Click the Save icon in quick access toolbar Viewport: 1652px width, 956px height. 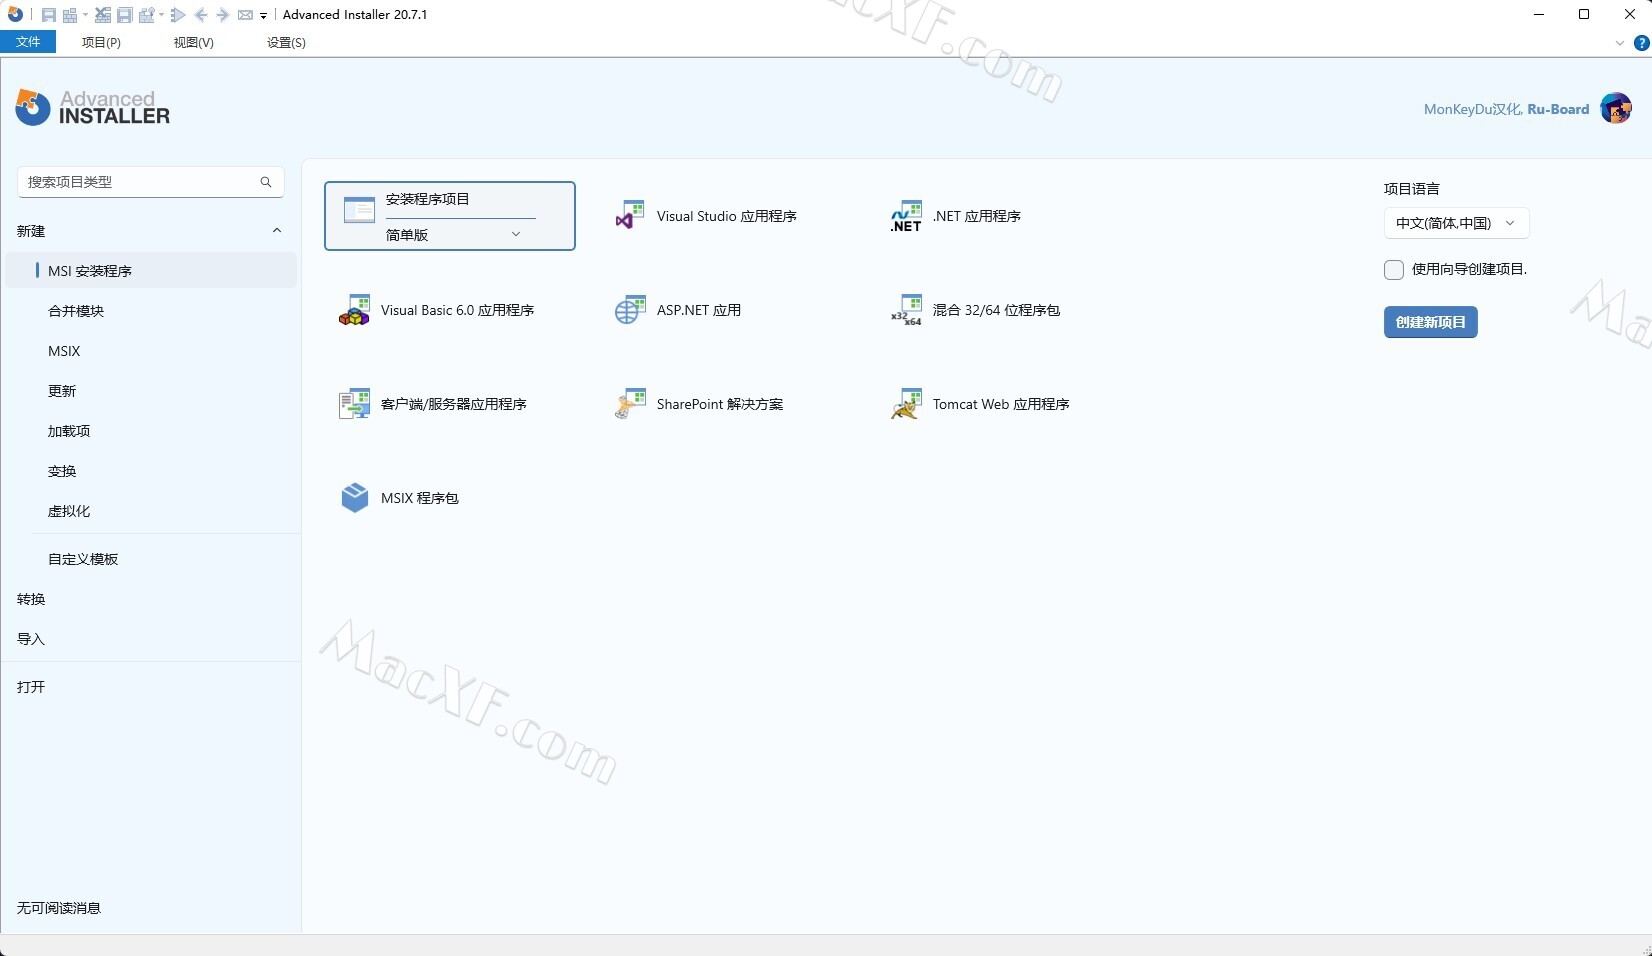pyautogui.click(x=48, y=15)
